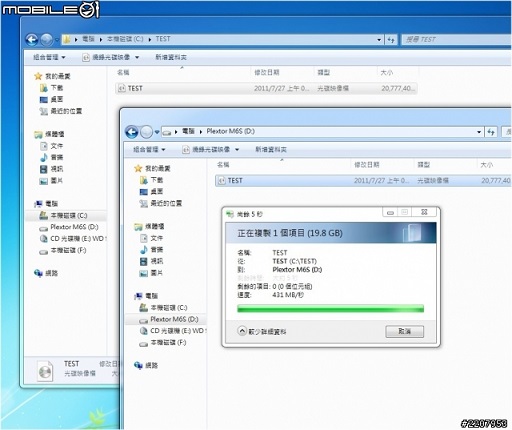Screen dimensions: 512x430
Task: Open Desktop in TEST window sidebar
Action: 52,99
